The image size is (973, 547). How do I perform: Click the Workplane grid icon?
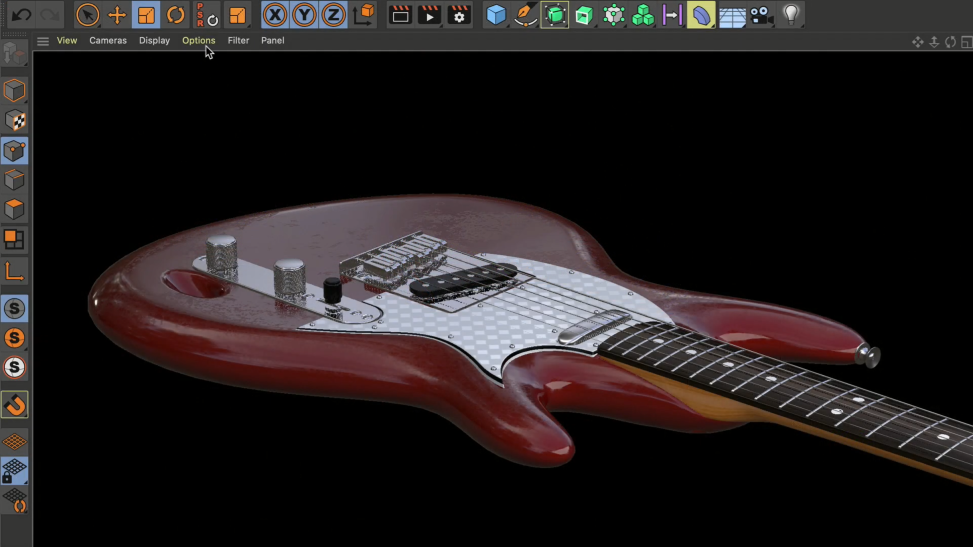[14, 441]
